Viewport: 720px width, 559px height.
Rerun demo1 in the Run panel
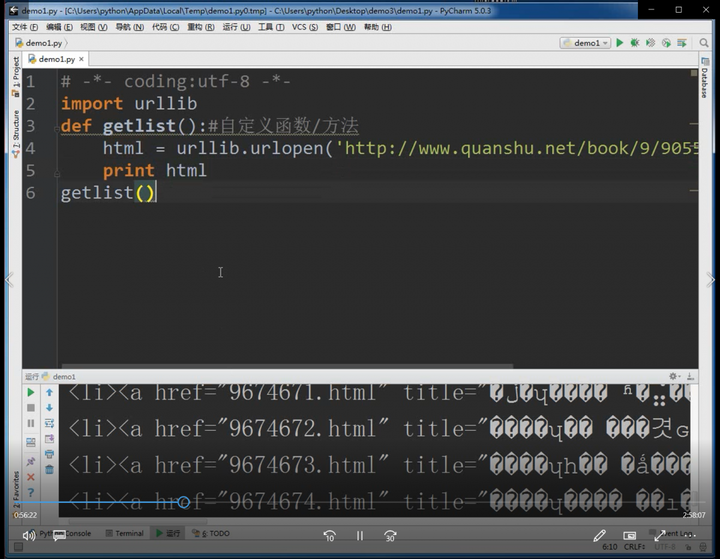pos(31,392)
